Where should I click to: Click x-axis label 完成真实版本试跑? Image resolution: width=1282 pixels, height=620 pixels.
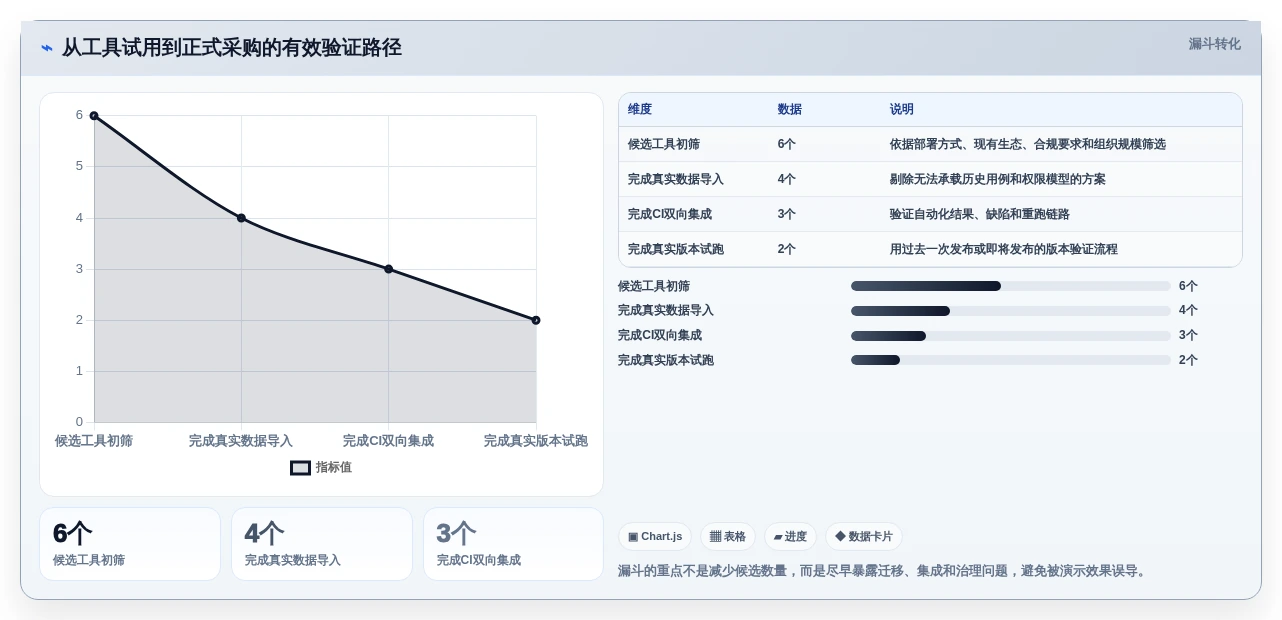click(x=536, y=441)
